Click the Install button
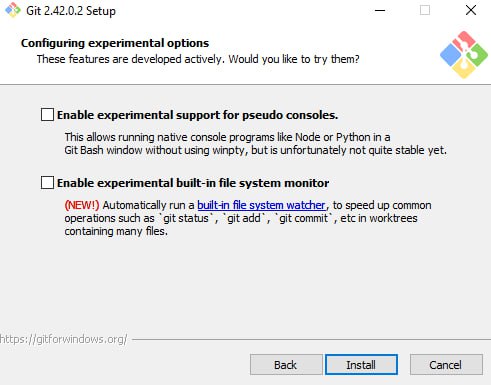Screen dimensions: 491x385 [x=361, y=364]
